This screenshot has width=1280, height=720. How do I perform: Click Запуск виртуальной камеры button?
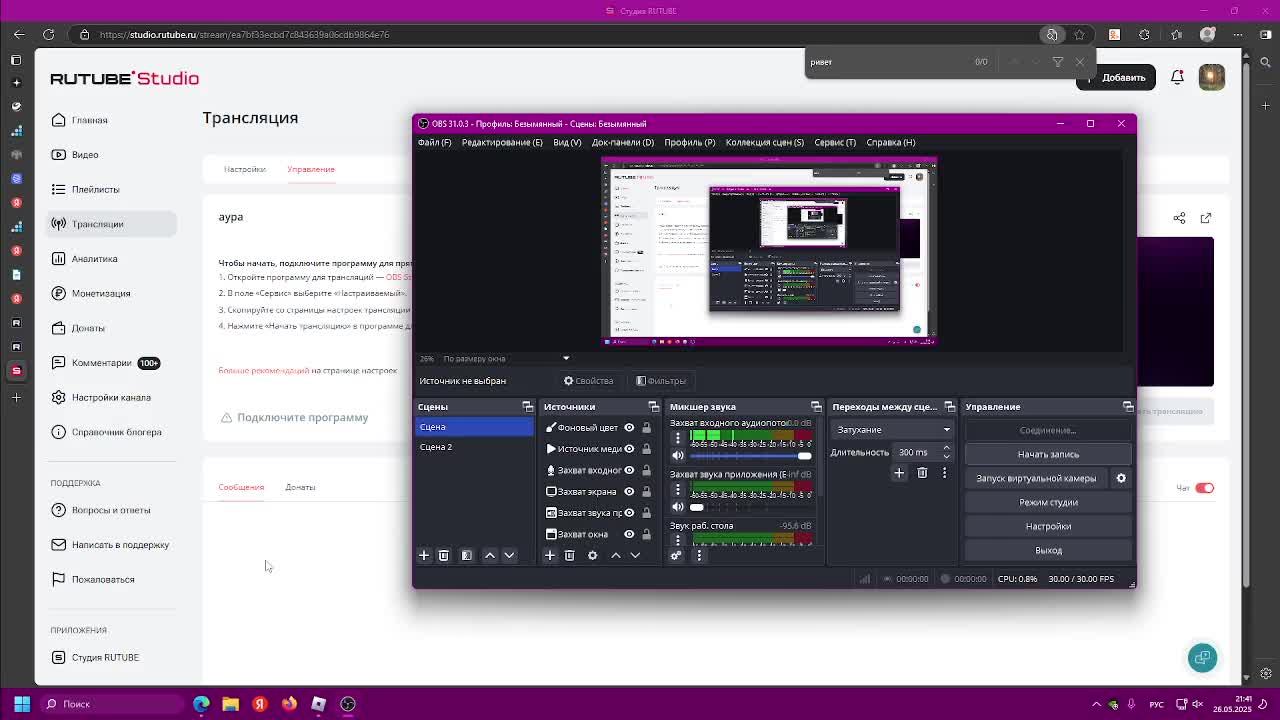pyautogui.click(x=1036, y=478)
